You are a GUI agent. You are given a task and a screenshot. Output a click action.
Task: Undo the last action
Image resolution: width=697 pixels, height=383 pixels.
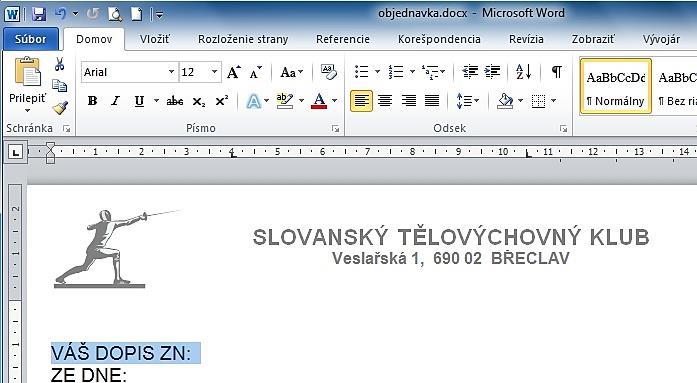(x=60, y=14)
